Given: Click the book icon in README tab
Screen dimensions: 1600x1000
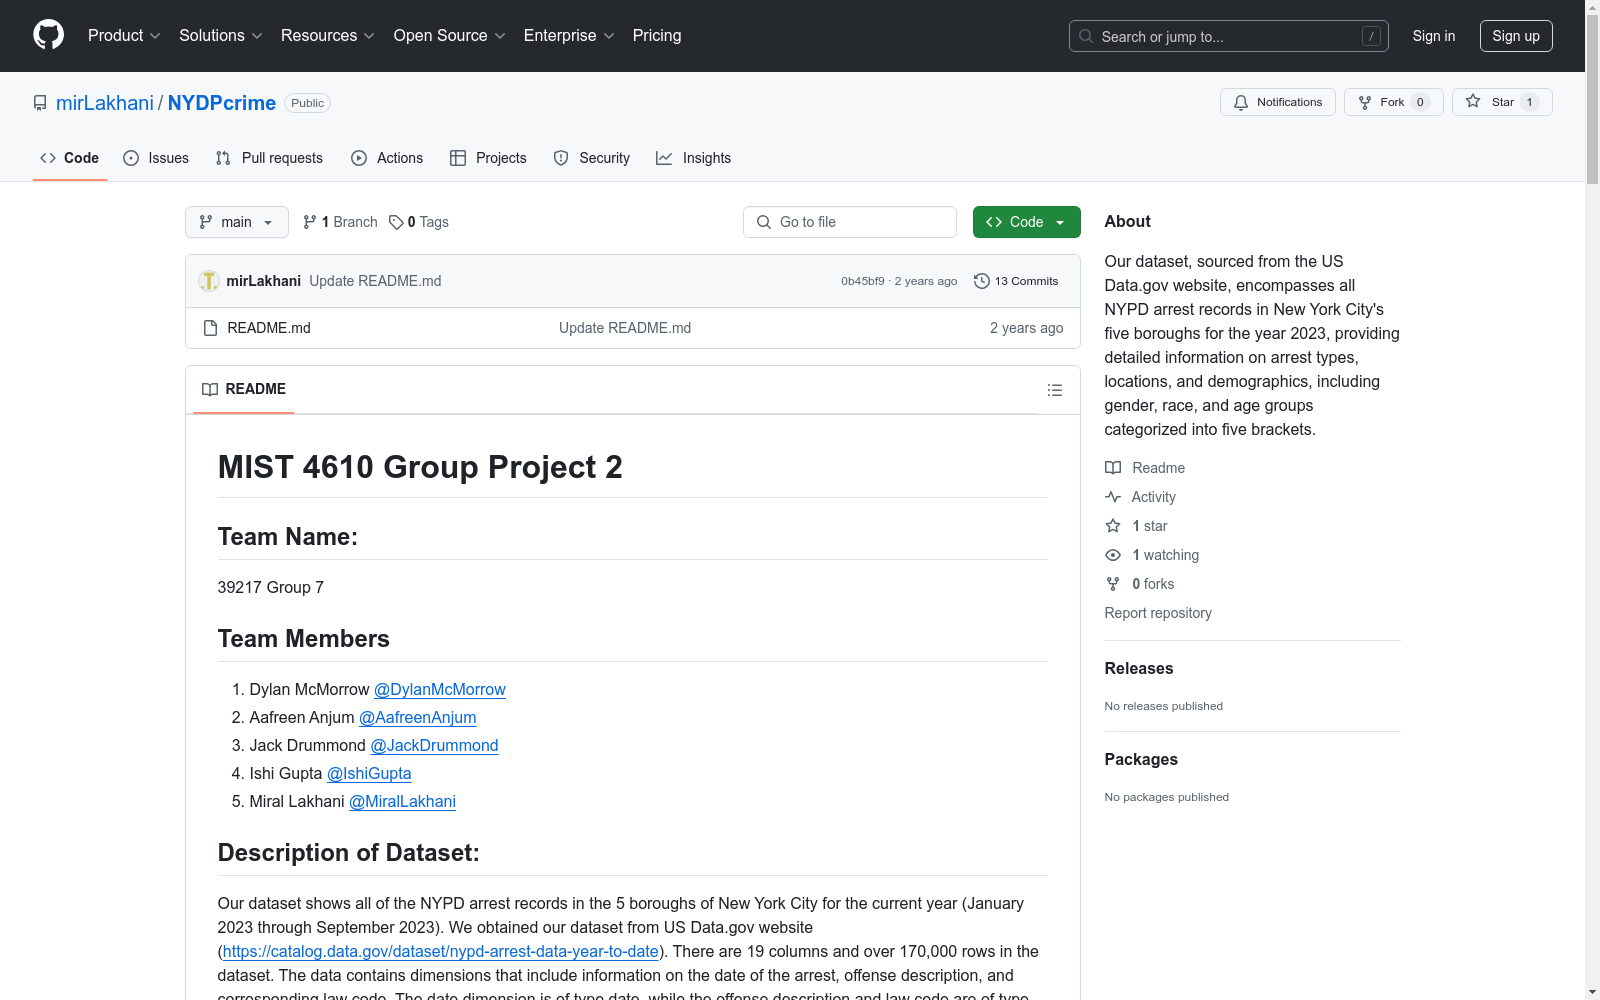Looking at the screenshot, I should [210, 389].
